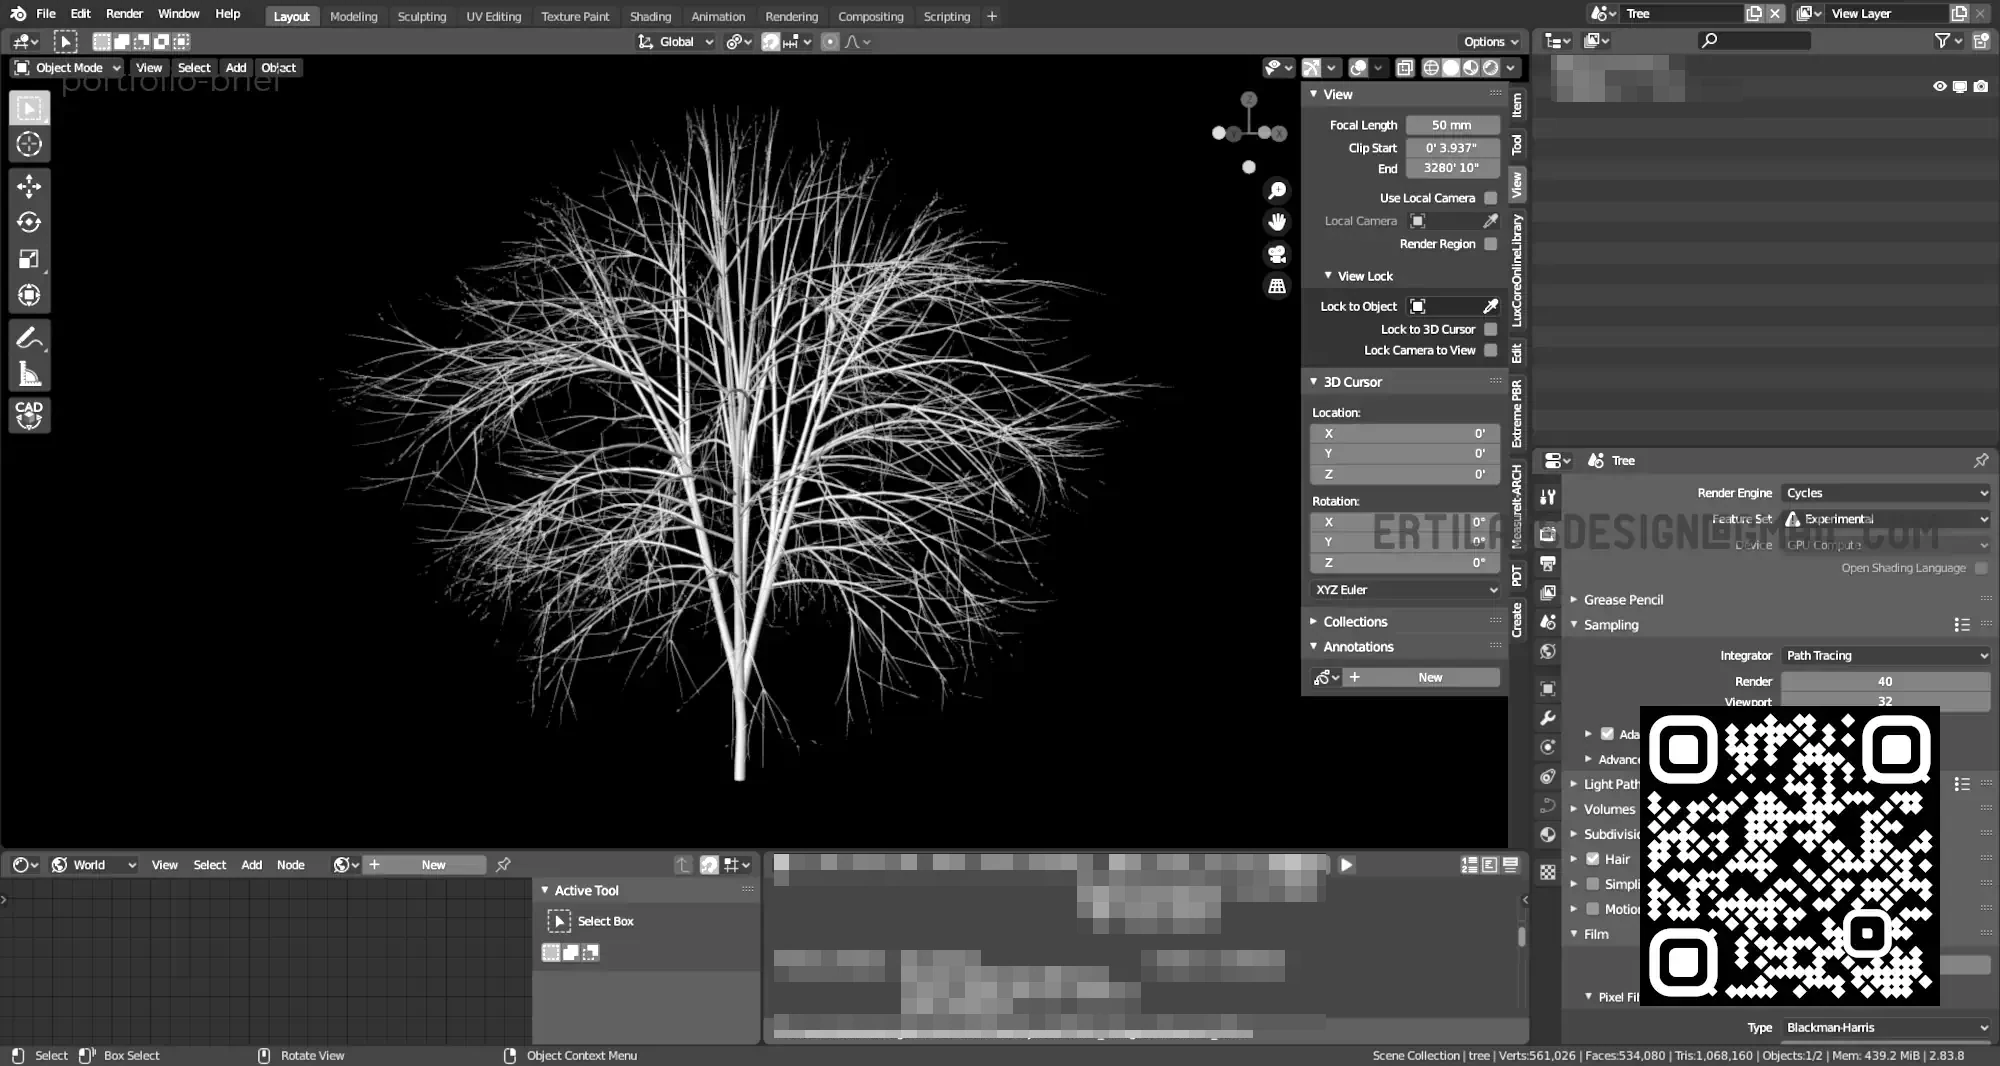Select the Move tool in toolbar

29,186
